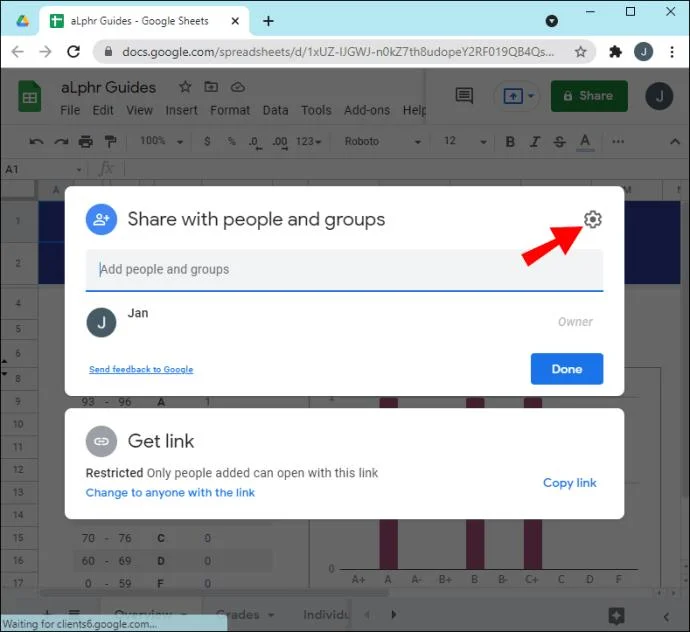Screen dimensions: 690x632
Task: Click the link icon beside Get link
Action: [101, 441]
